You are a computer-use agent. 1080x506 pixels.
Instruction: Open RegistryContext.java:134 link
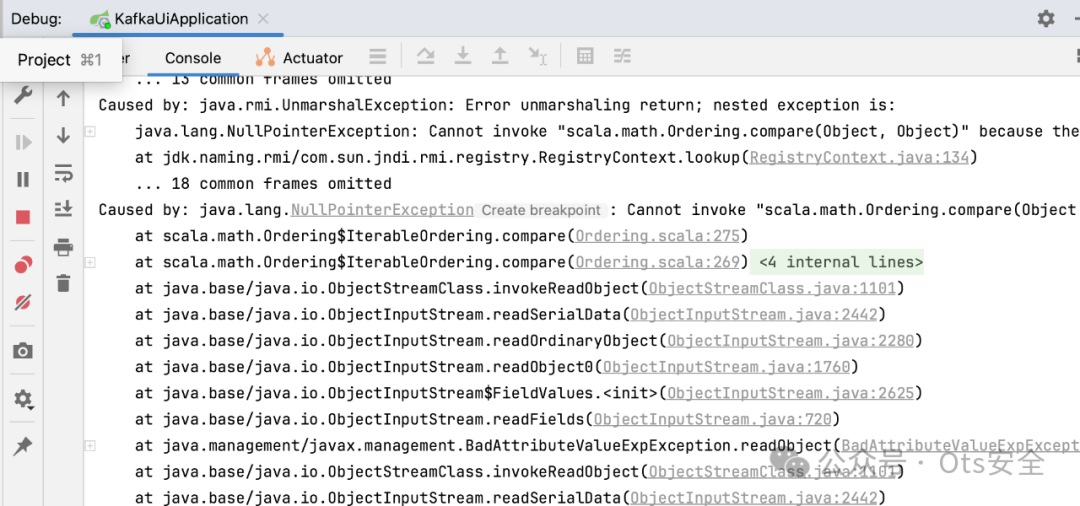click(x=859, y=158)
